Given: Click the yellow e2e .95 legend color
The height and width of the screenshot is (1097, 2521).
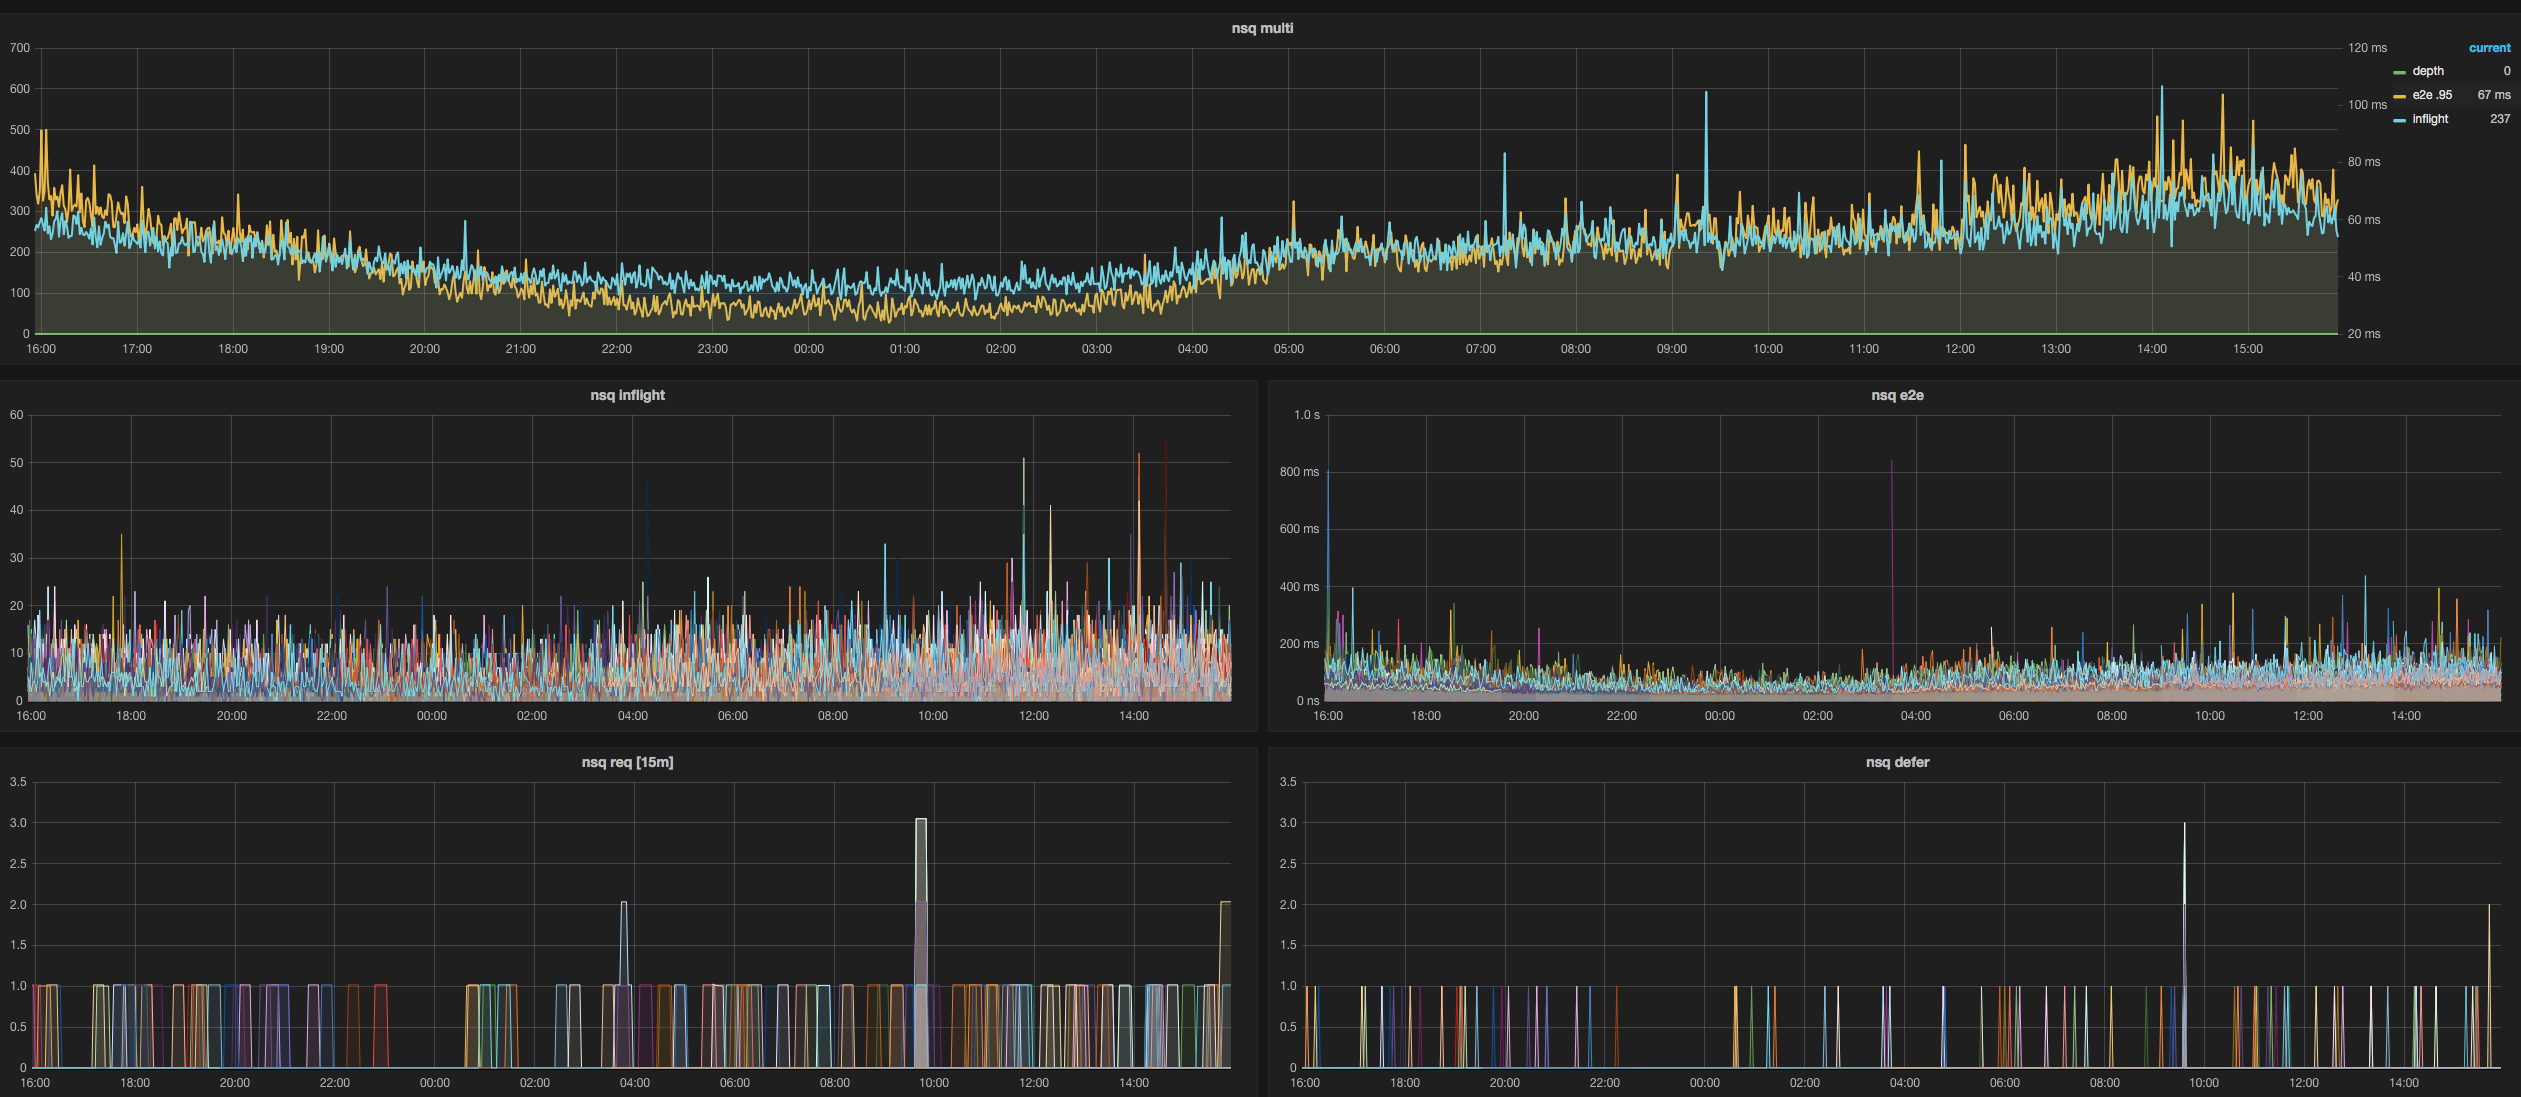Looking at the screenshot, I should coord(2399,96).
